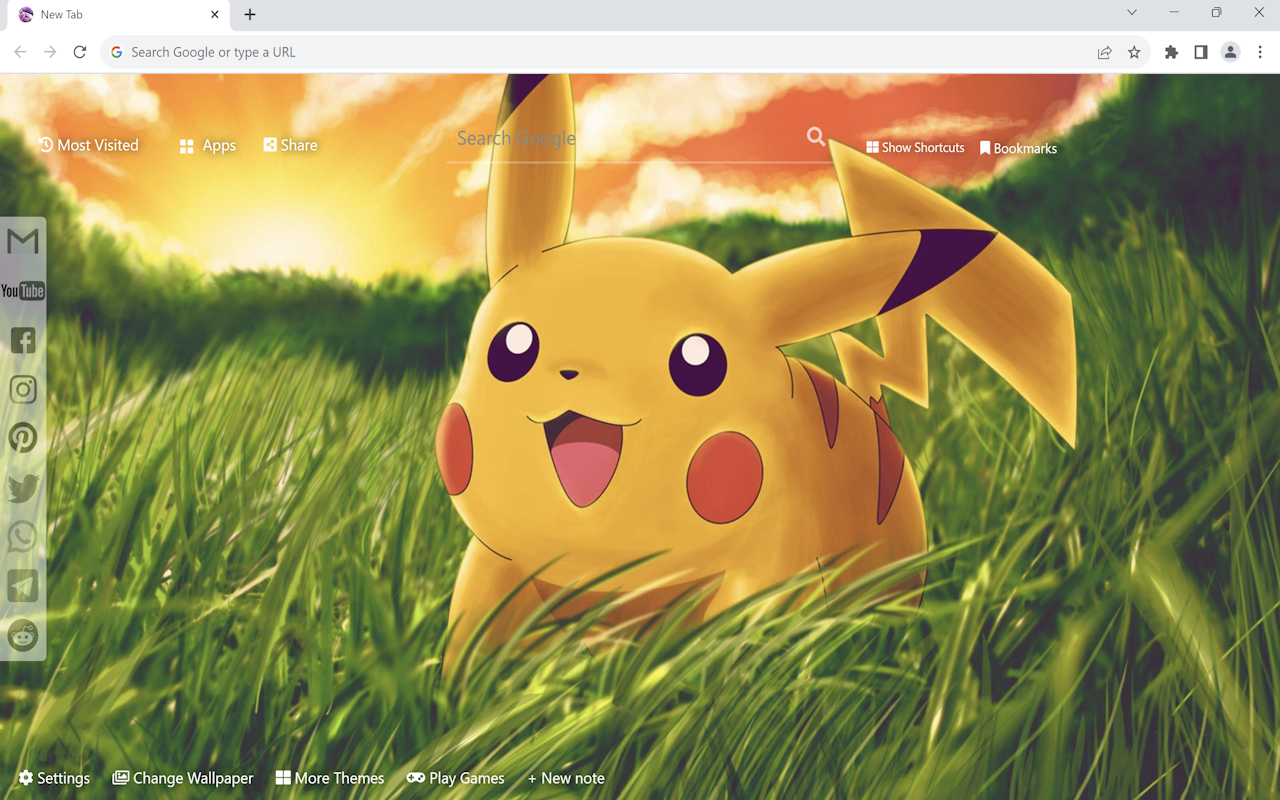Click the Google icon in address bar
This screenshot has width=1280, height=800.
tap(117, 52)
